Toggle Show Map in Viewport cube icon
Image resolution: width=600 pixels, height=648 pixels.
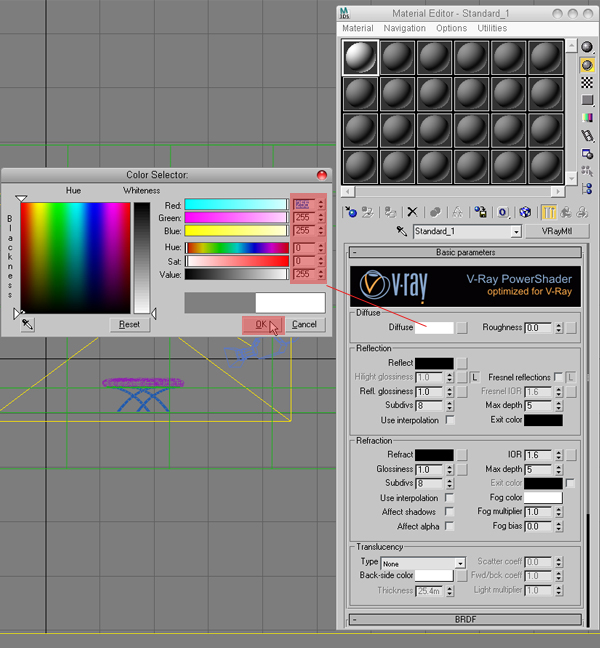525,212
